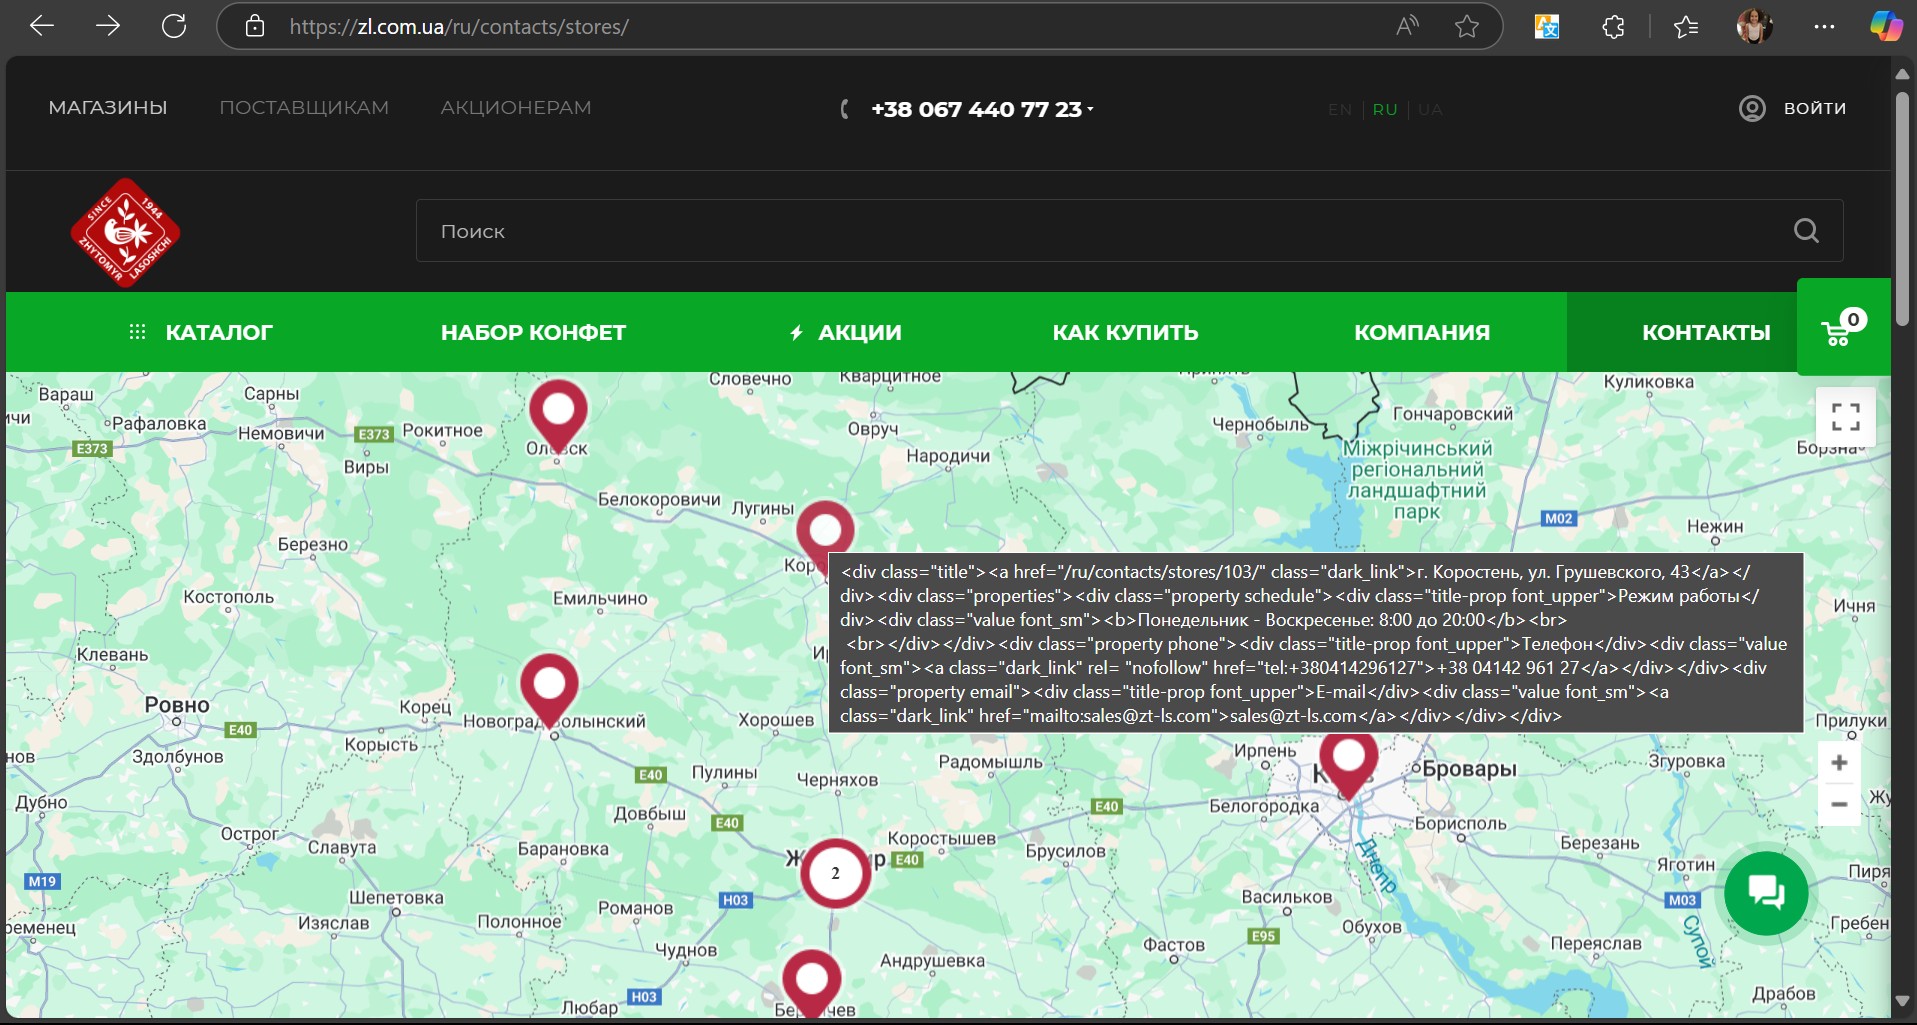Toggle fullscreen map view
The width and height of the screenshot is (1917, 1025).
tap(1845, 417)
